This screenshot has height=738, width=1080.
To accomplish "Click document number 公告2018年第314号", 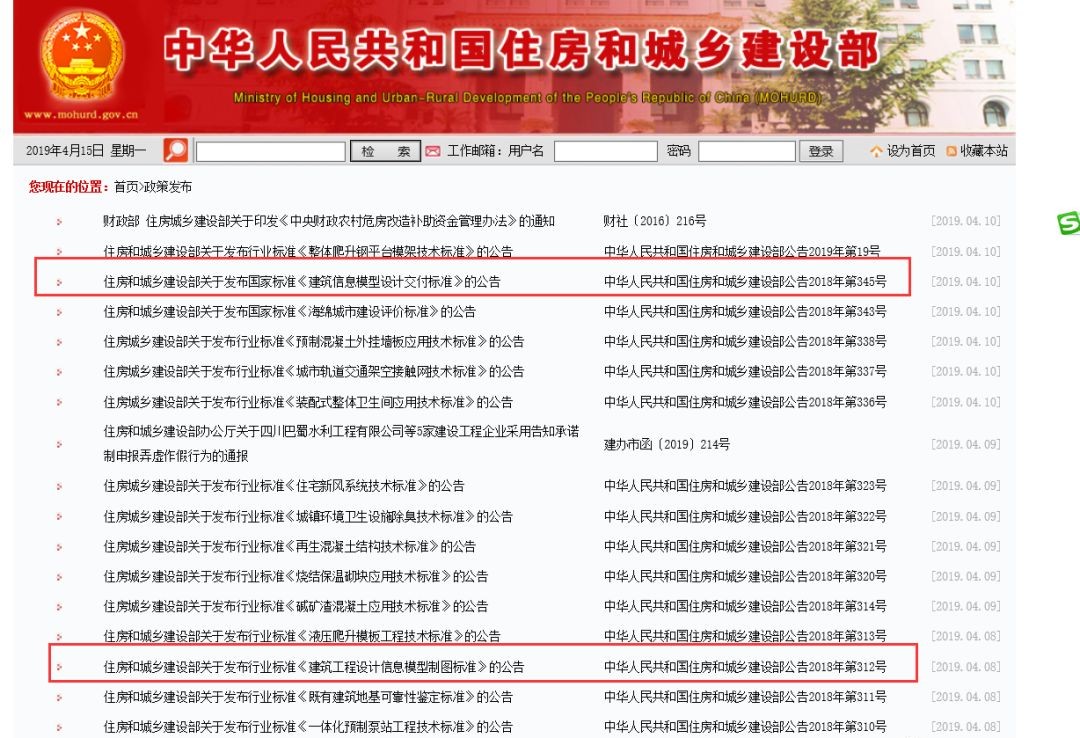I will coord(745,606).
